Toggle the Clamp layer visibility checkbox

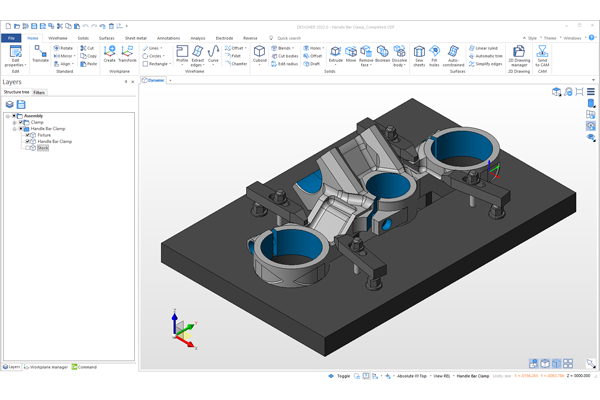click(x=23, y=122)
